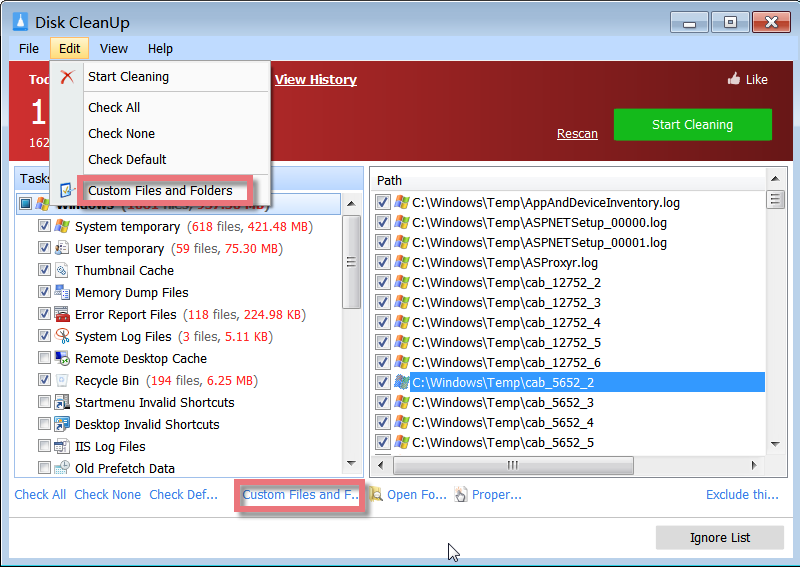Select row C:\Windows\Temp\cab_5652_3

click(x=503, y=402)
